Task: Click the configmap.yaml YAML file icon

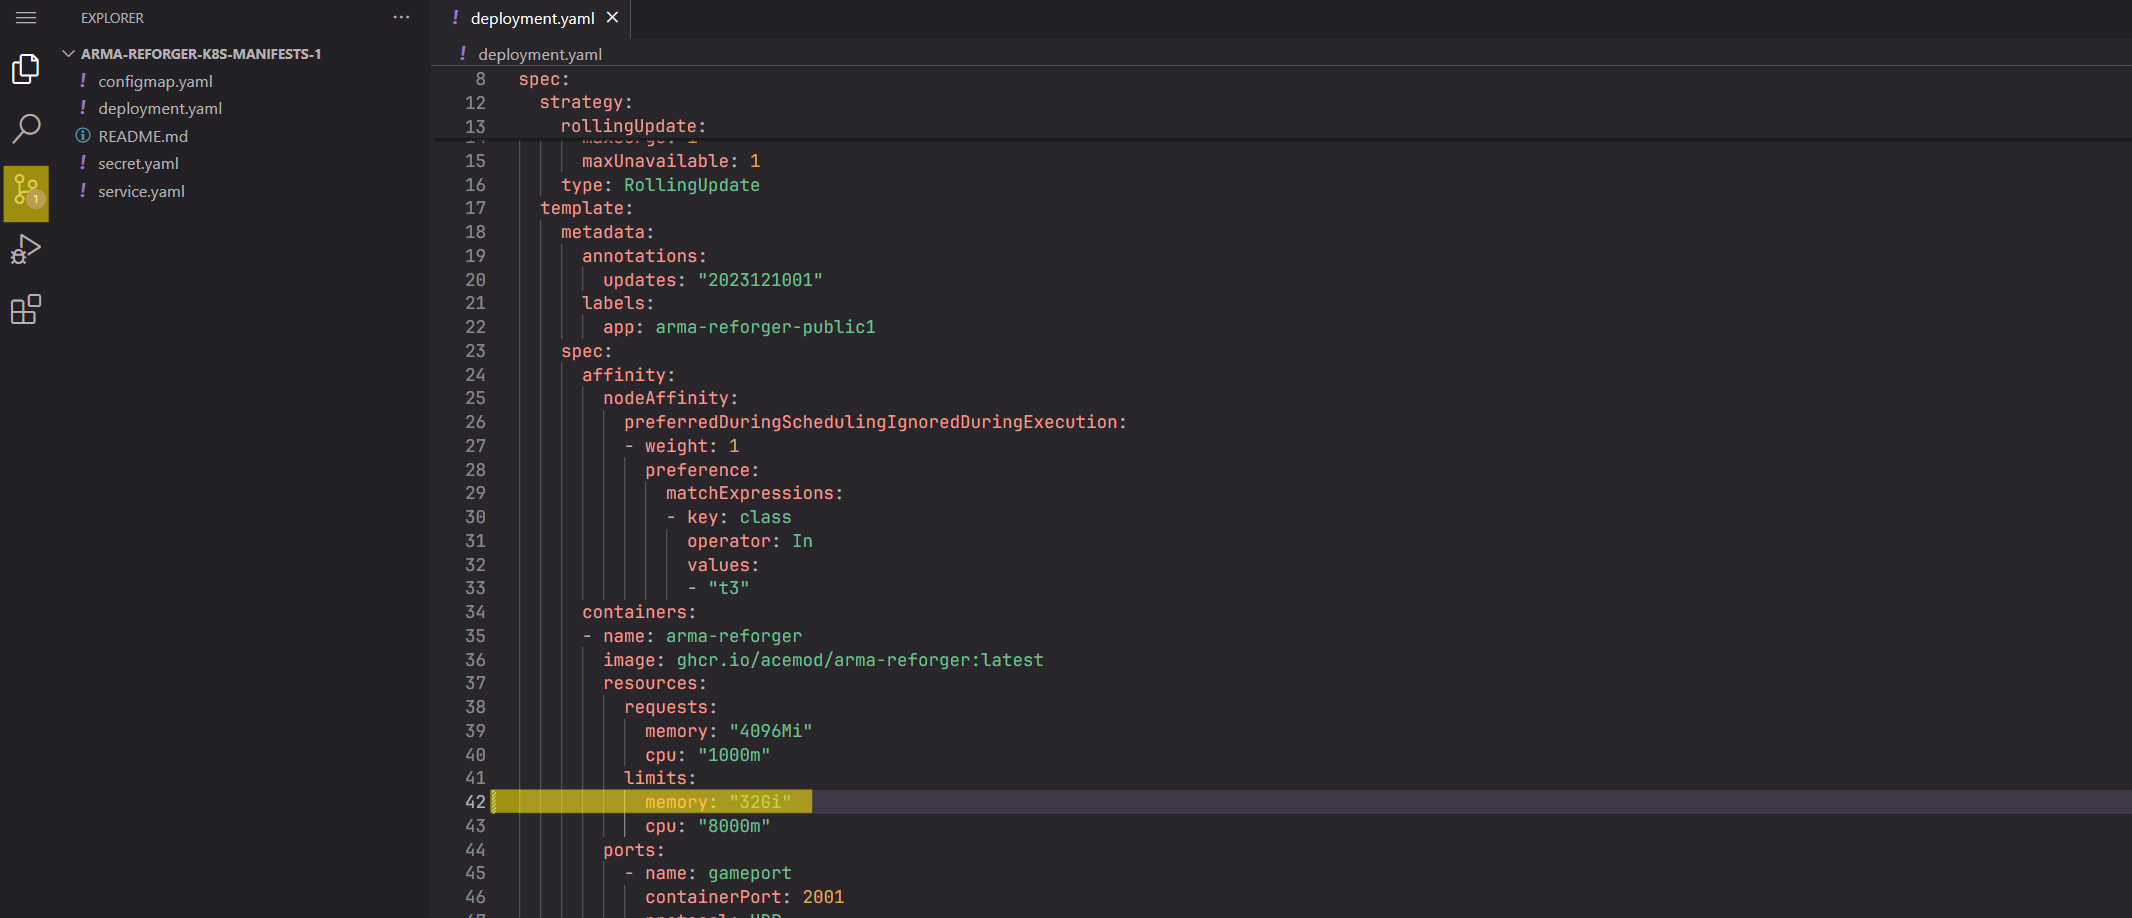Action: click(83, 80)
